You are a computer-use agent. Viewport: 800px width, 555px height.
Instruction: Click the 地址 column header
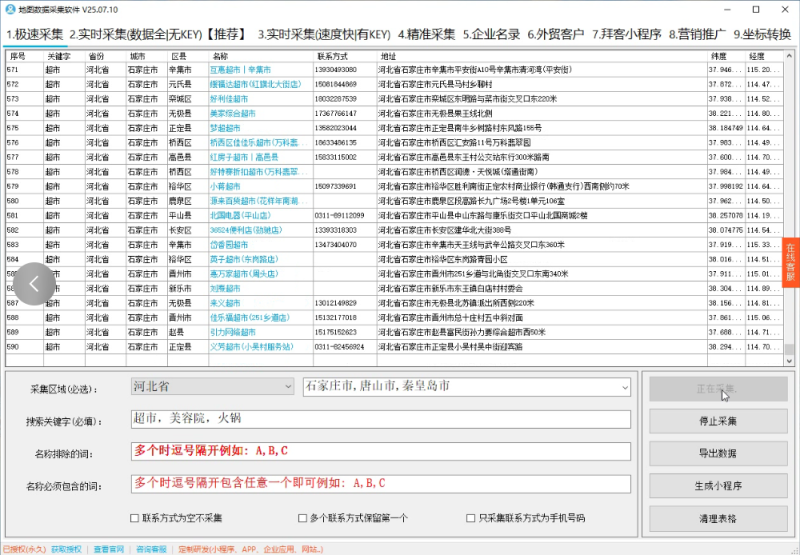542,56
